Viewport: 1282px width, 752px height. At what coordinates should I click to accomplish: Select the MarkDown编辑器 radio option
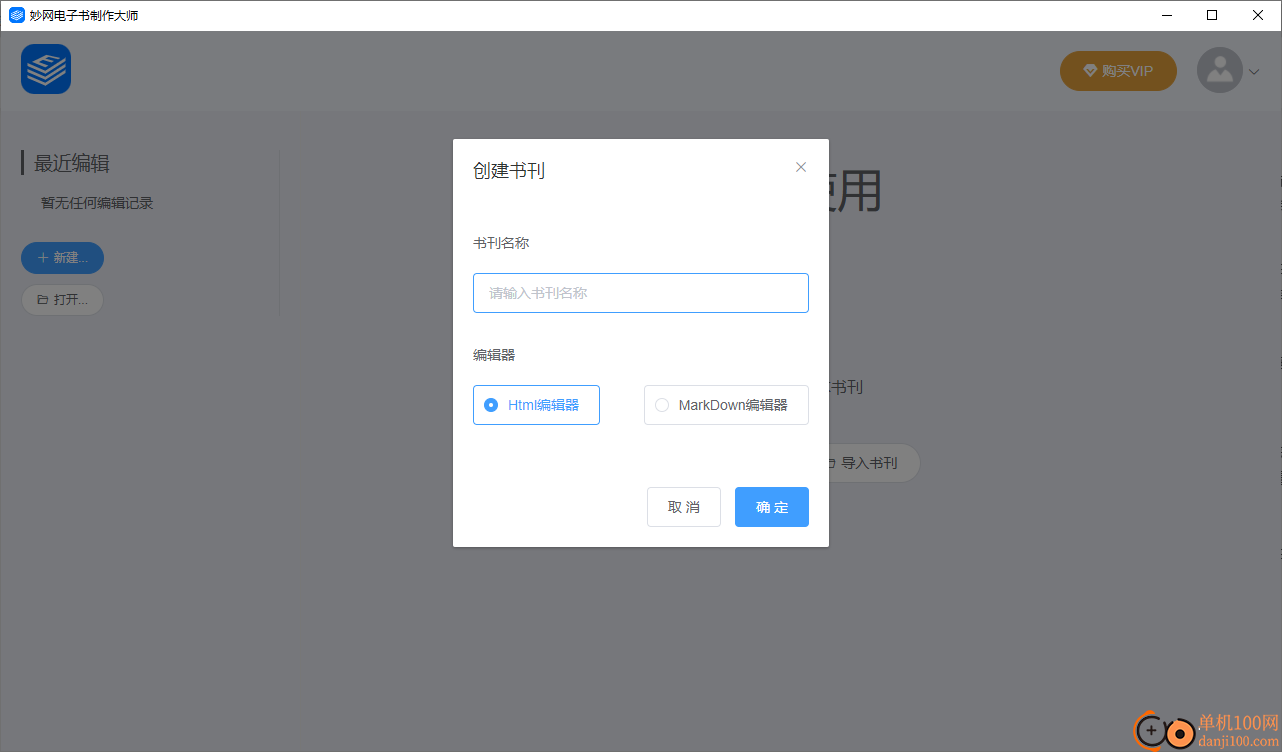click(726, 405)
